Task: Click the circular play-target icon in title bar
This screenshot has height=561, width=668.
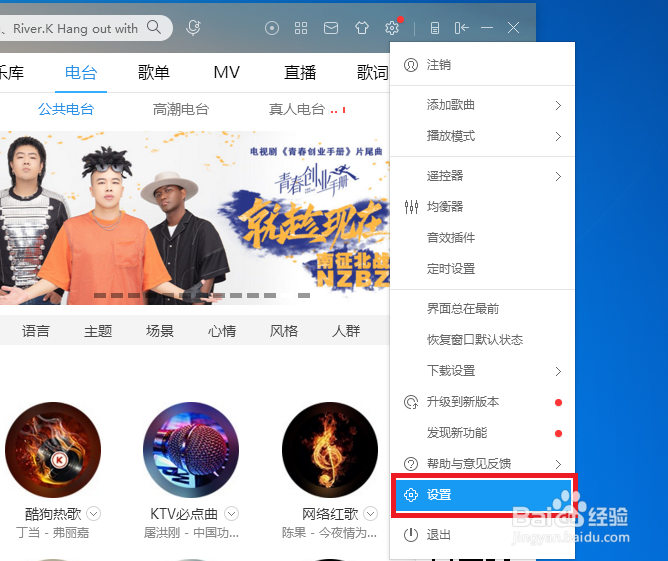Action: 272,28
